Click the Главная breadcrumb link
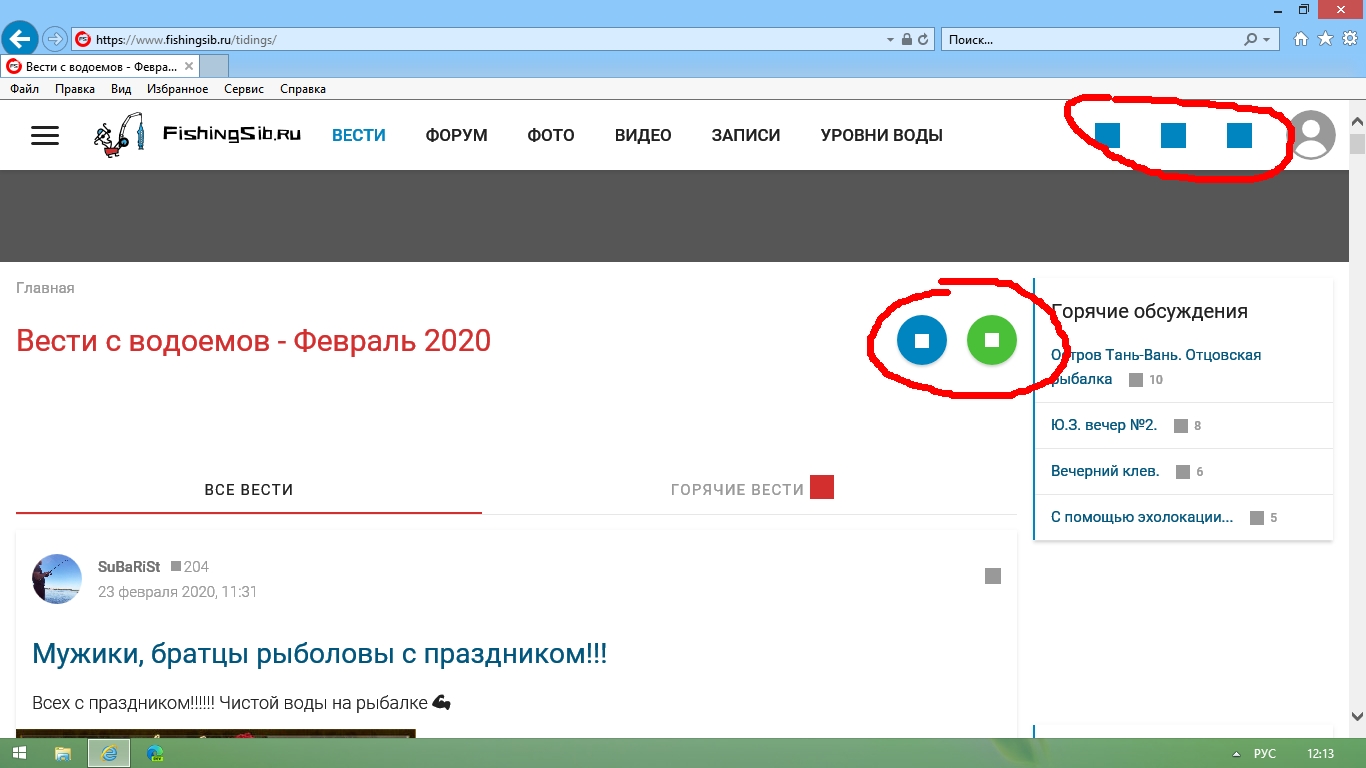This screenshot has width=1366, height=768. click(x=45, y=288)
